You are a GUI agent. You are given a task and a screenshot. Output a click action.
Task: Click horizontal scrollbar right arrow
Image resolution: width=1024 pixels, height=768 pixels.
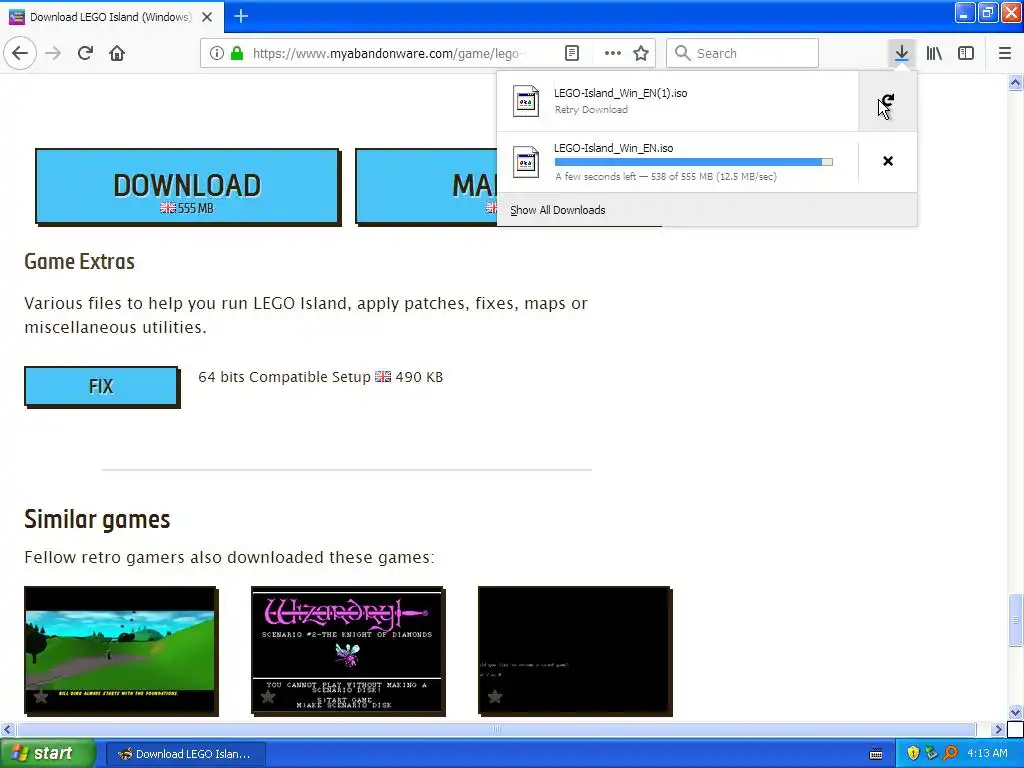(998, 729)
